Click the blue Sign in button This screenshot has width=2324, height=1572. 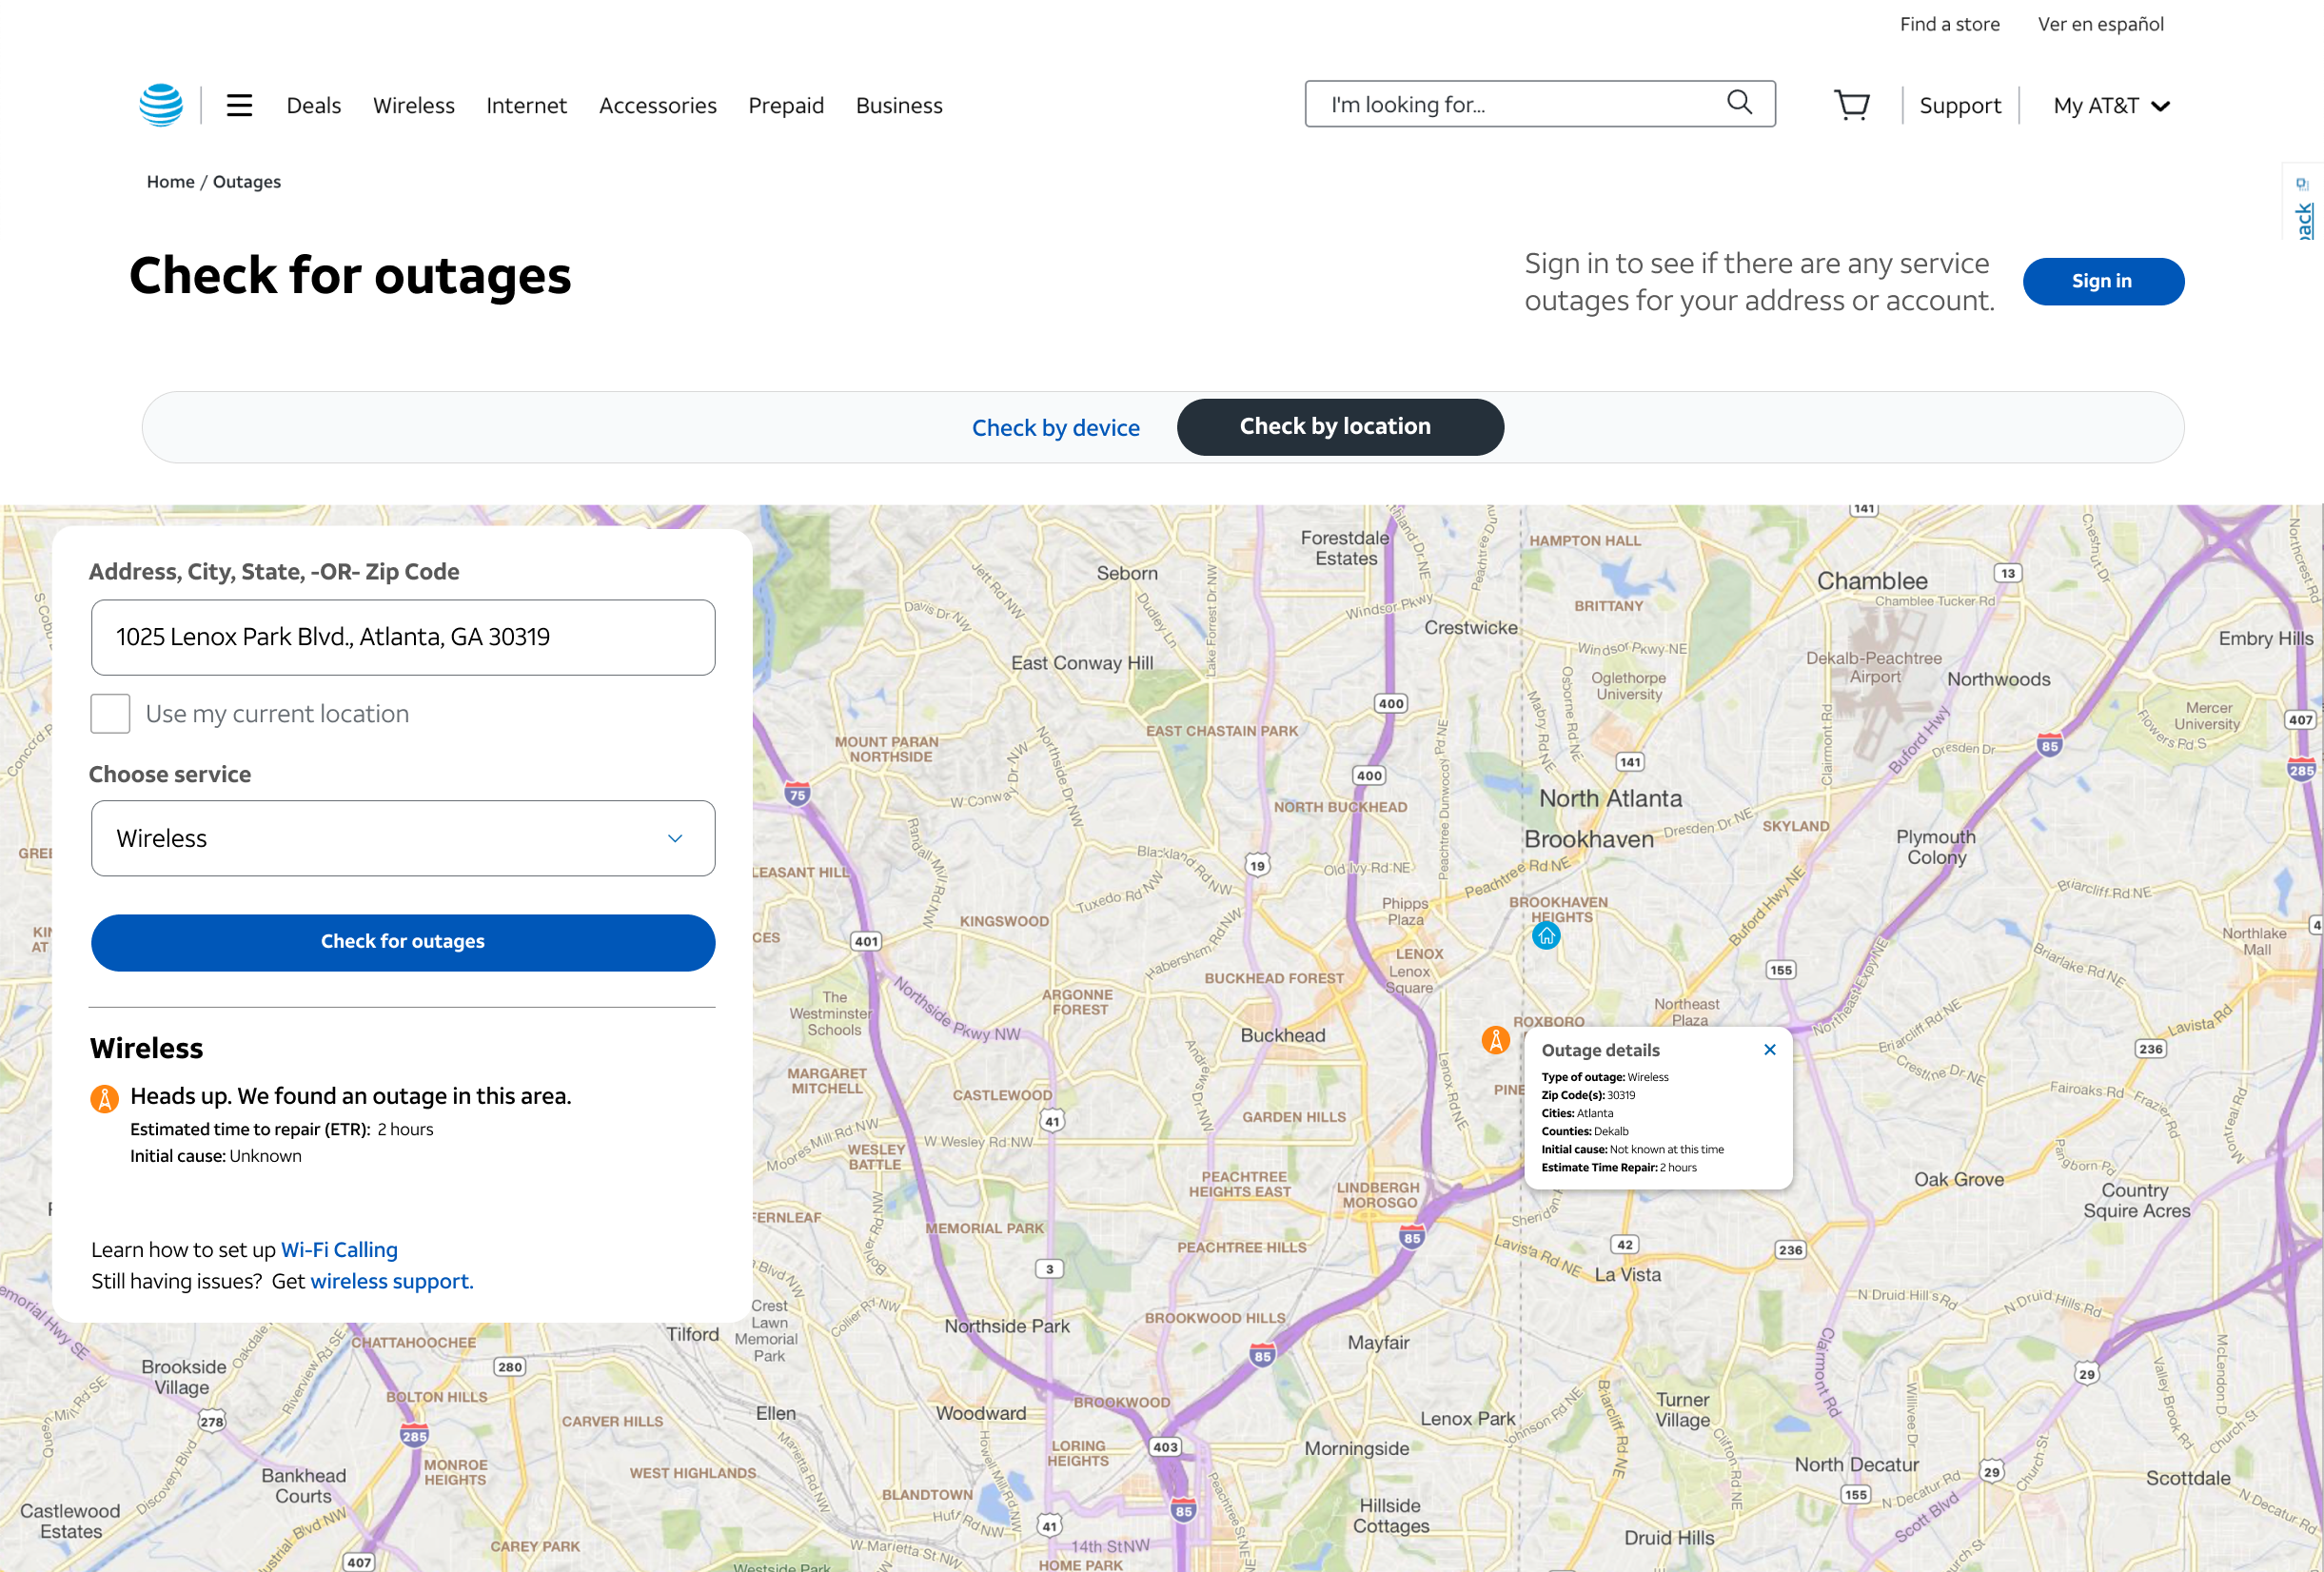coord(2103,281)
